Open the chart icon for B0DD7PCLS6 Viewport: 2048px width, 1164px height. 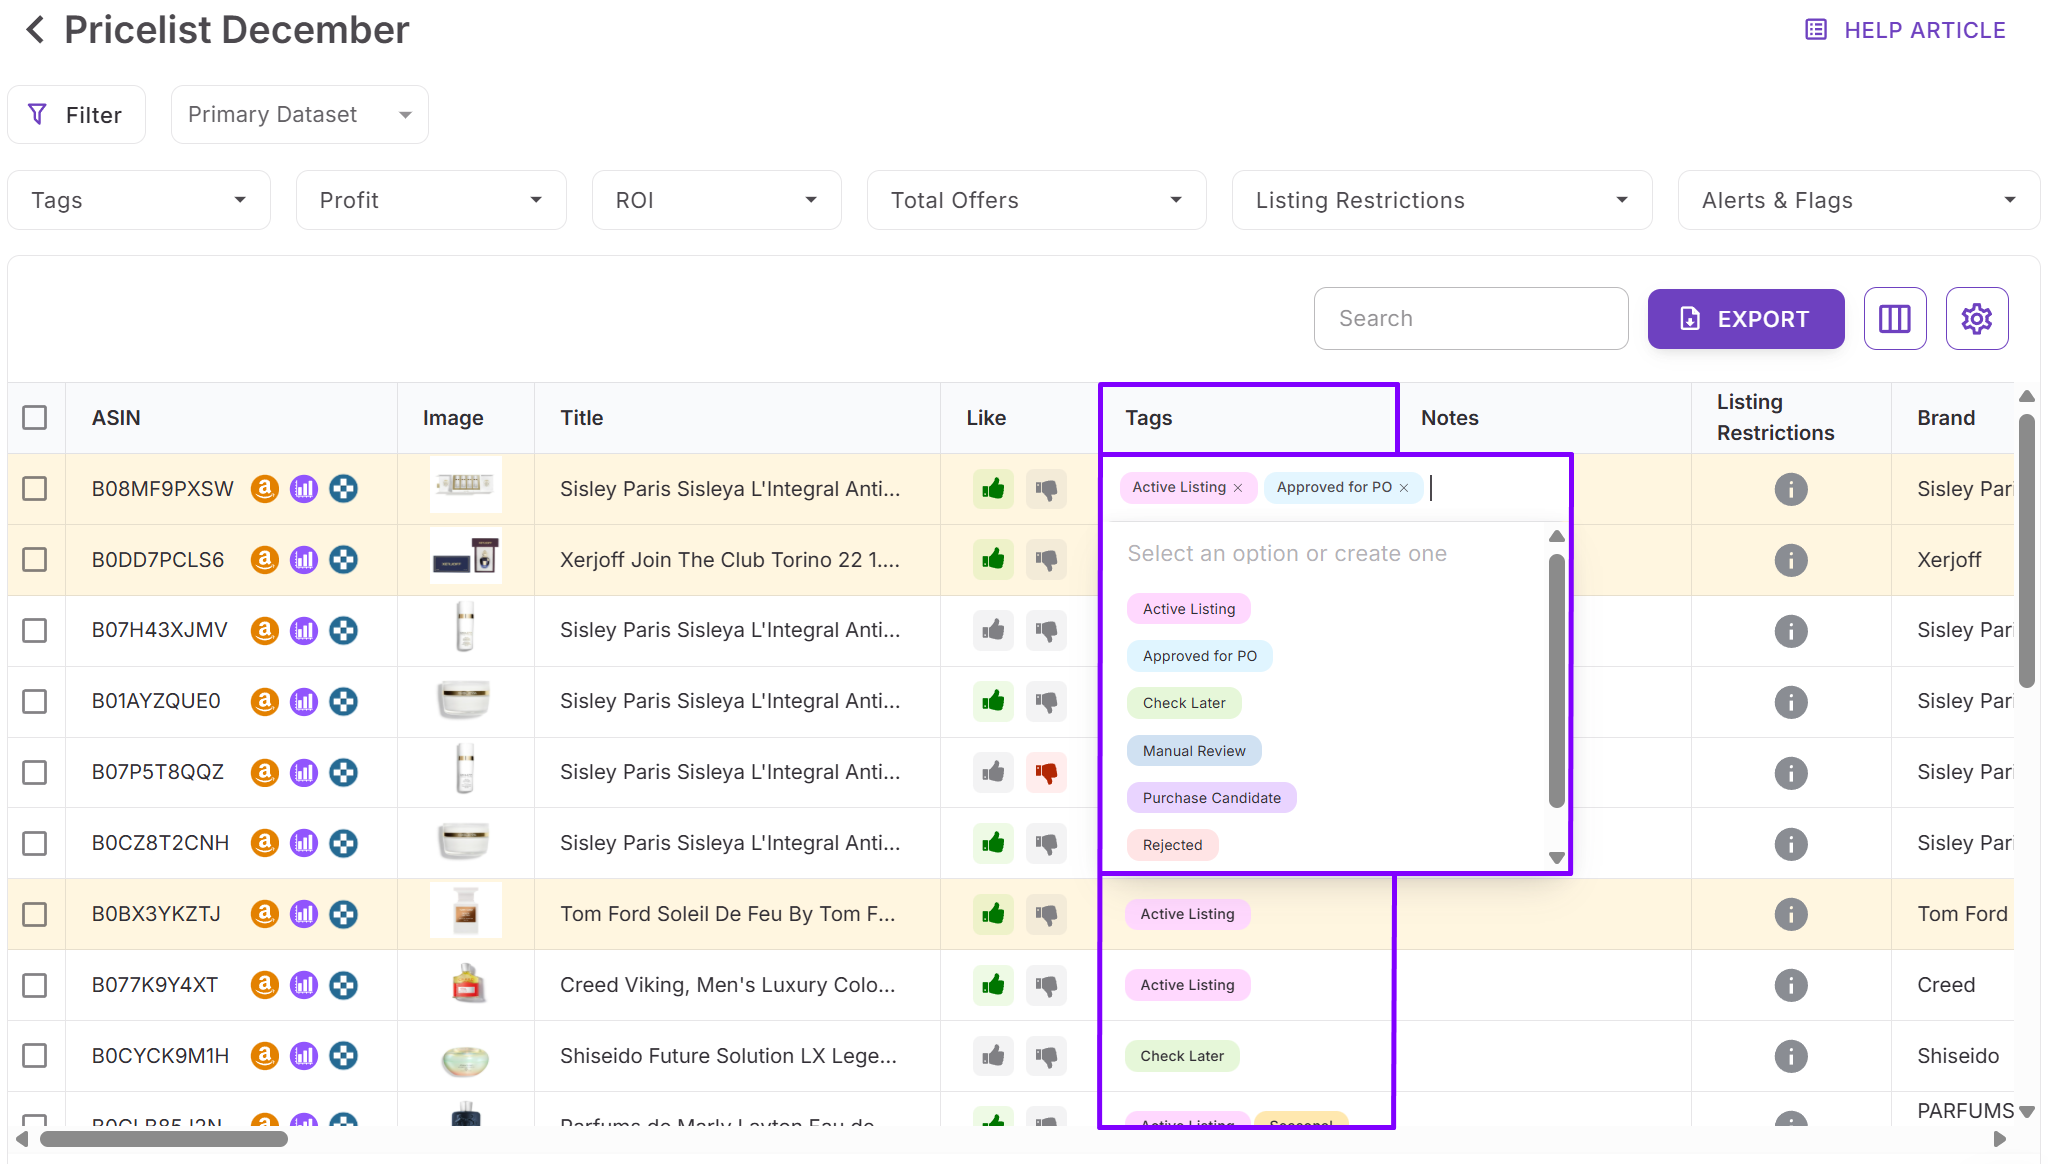coord(304,560)
